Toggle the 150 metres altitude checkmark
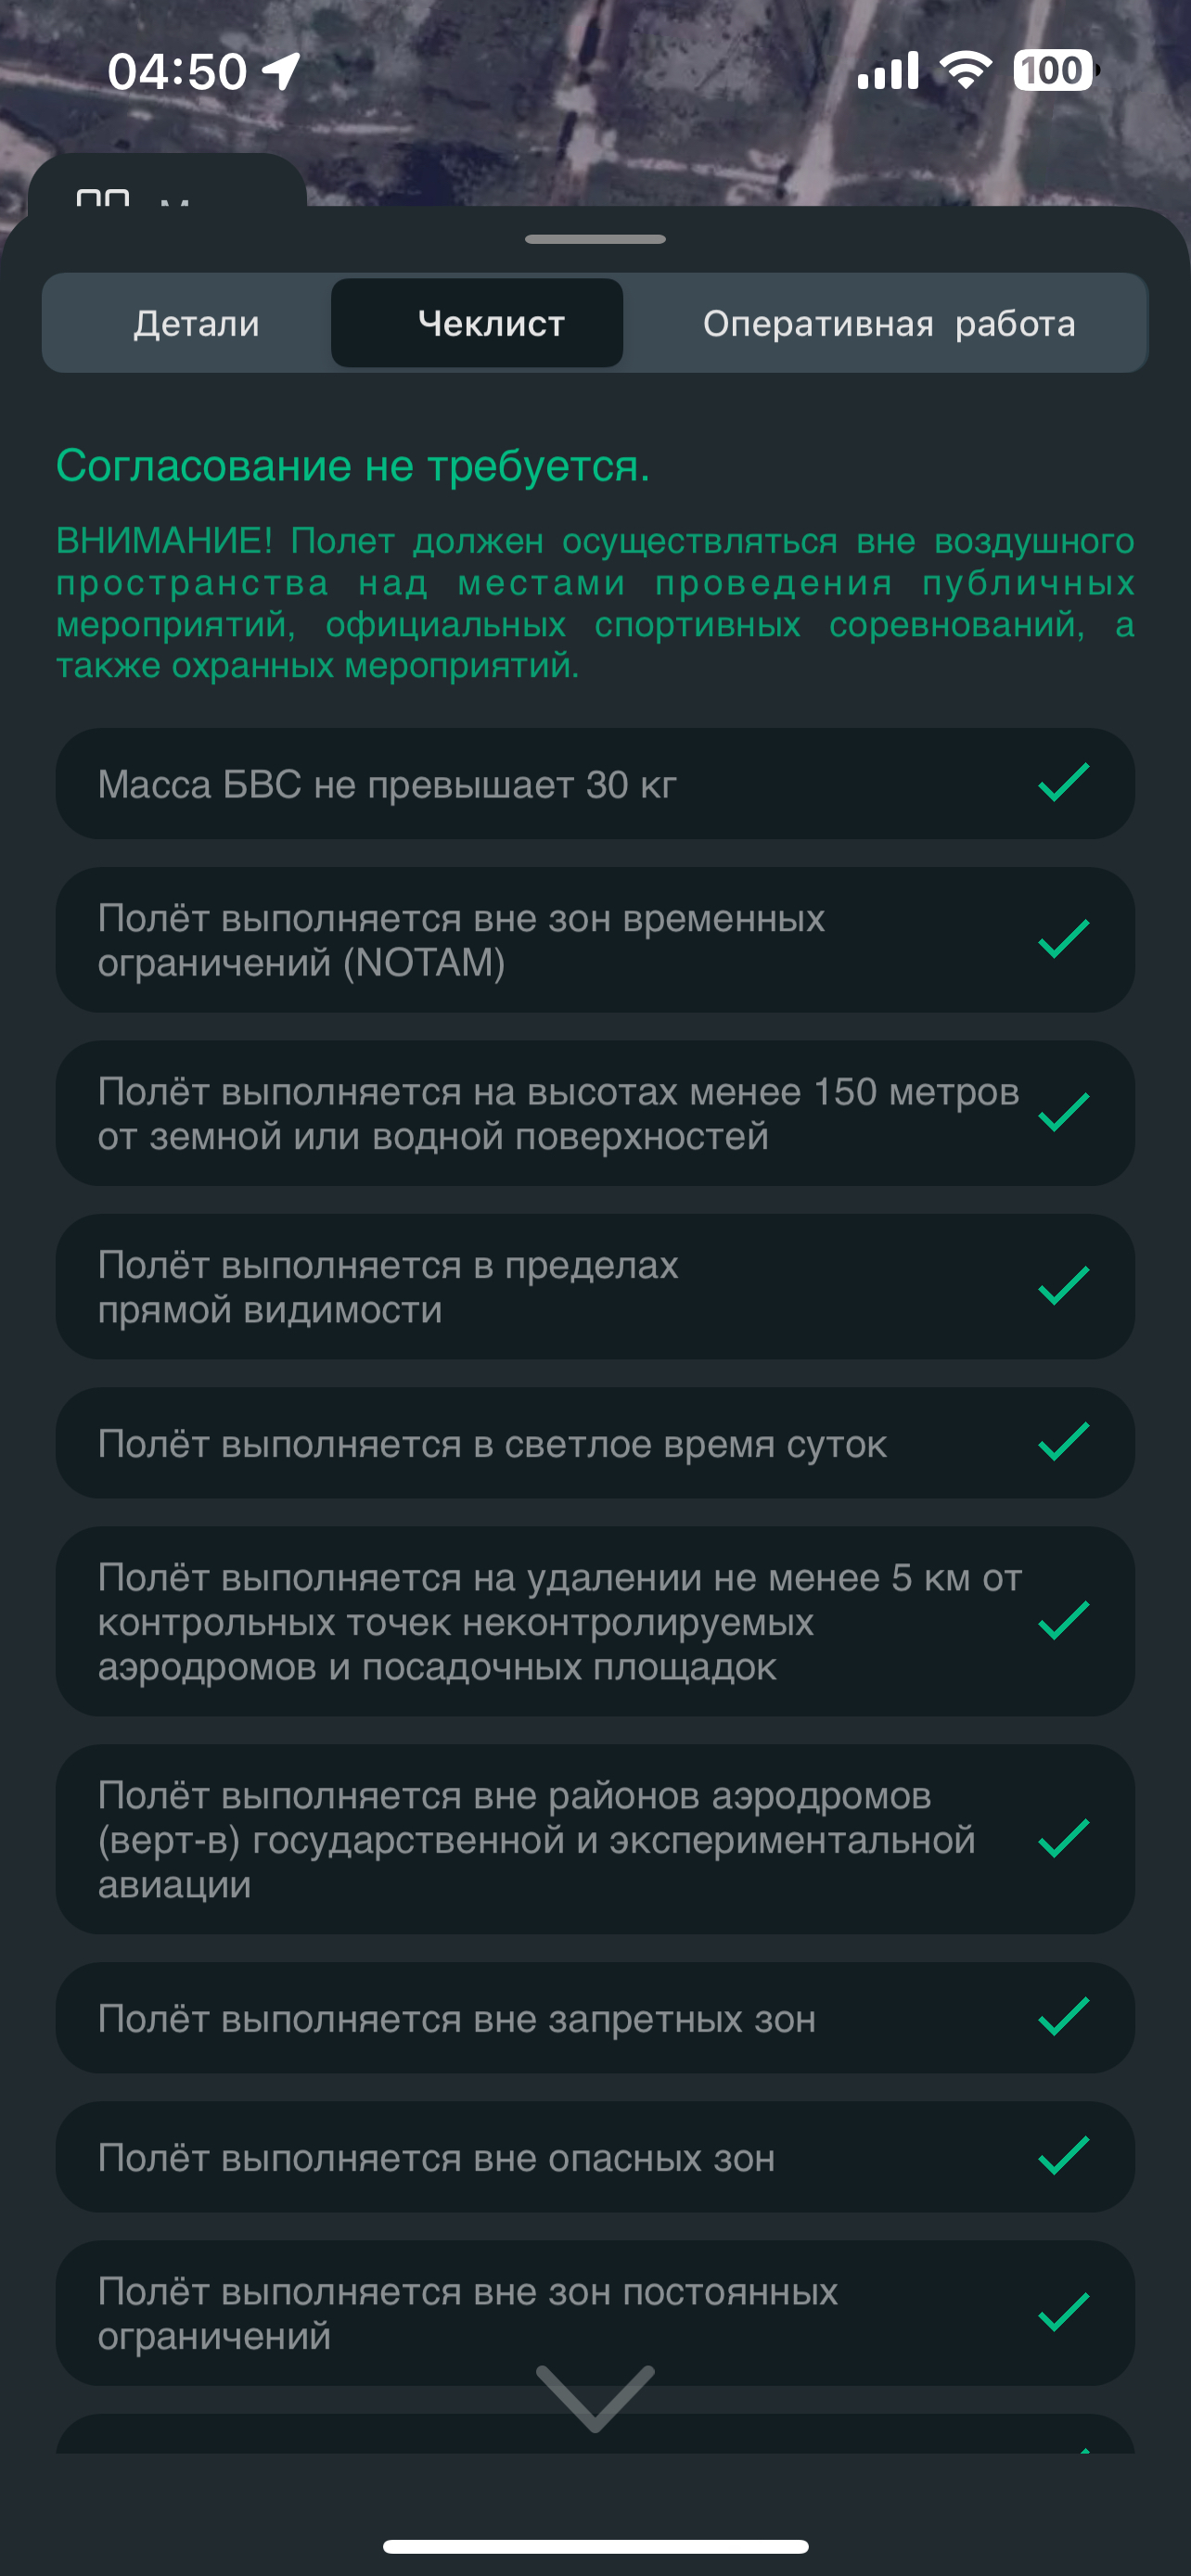The image size is (1191, 2576). point(1063,1113)
